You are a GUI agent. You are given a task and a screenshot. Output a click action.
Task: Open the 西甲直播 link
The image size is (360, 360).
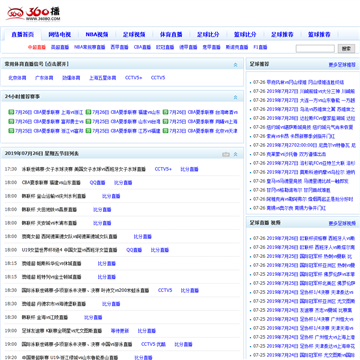(x=119, y=47)
